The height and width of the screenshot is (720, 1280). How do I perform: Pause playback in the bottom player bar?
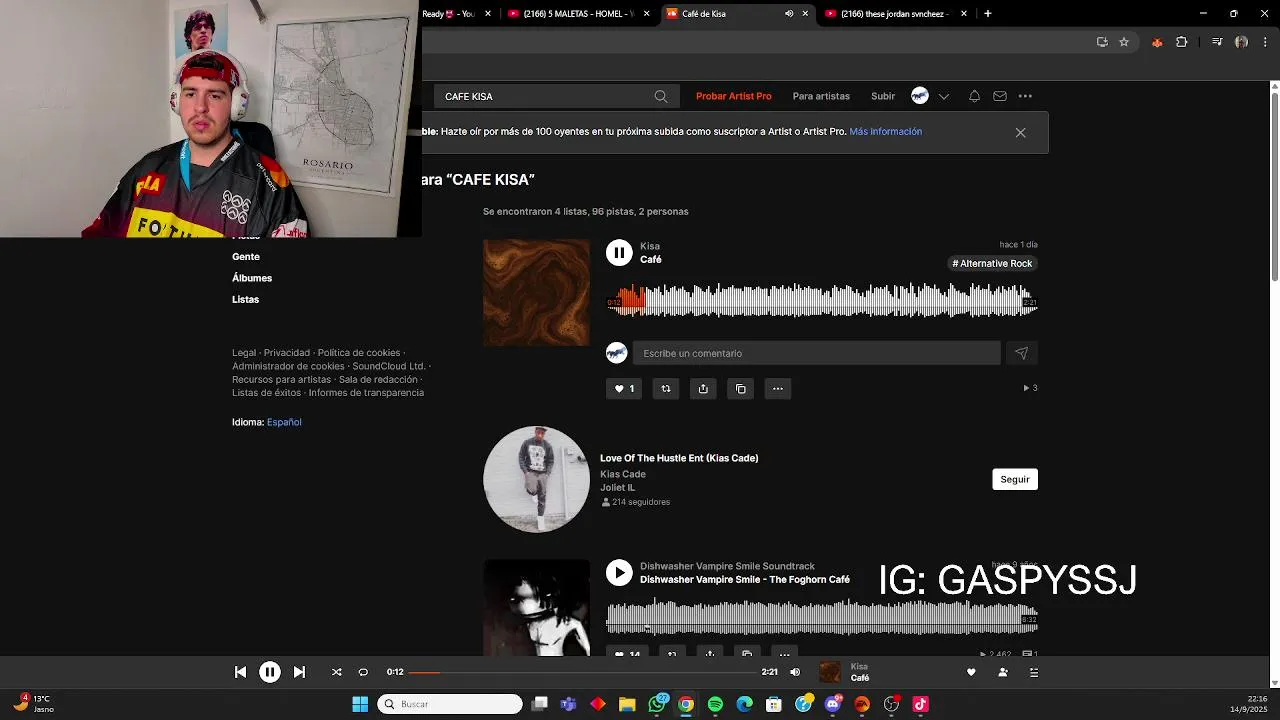tap(270, 672)
